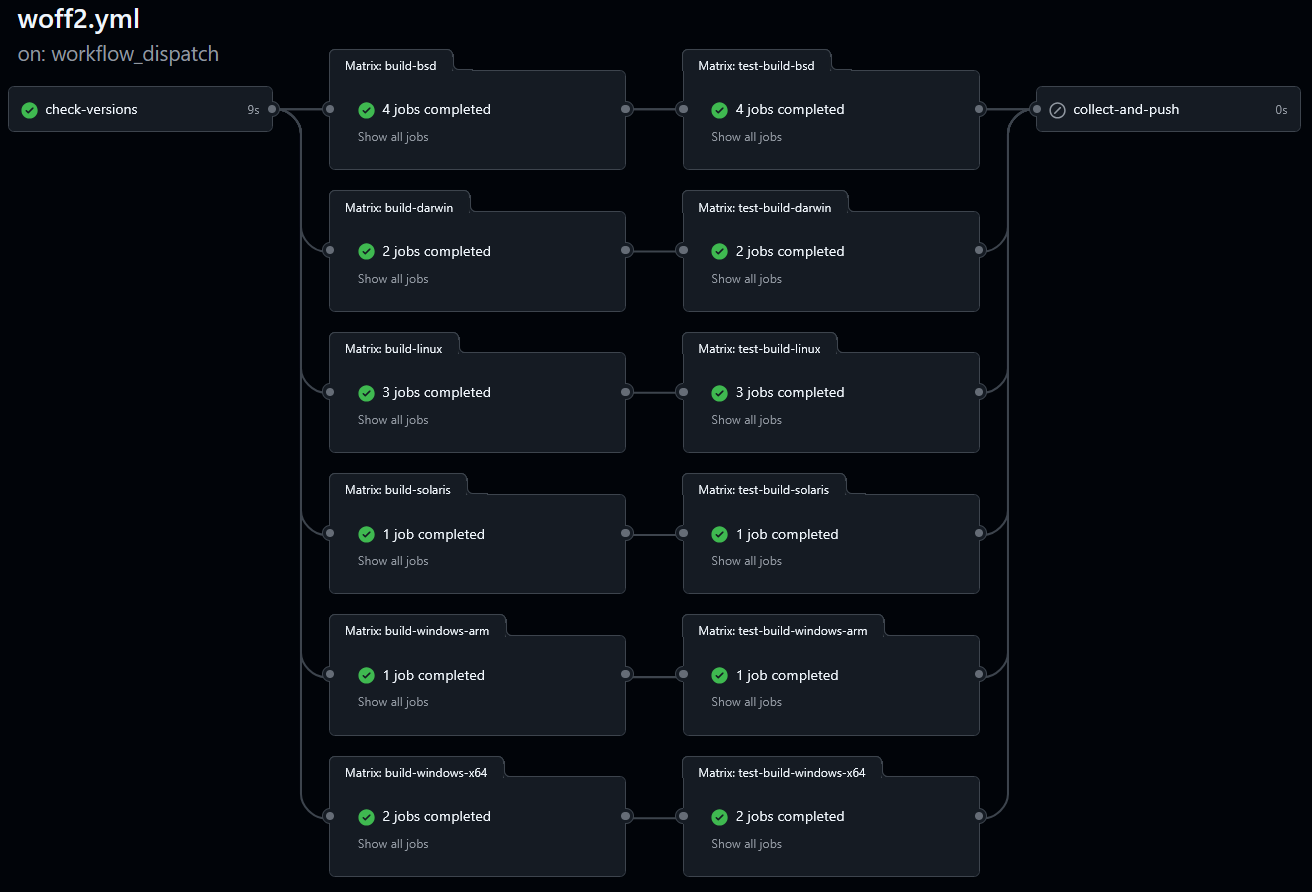Screen dimensions: 1312x892
Task: Click test-build-windows-x64 green checkmark icon
Action: click(719, 817)
